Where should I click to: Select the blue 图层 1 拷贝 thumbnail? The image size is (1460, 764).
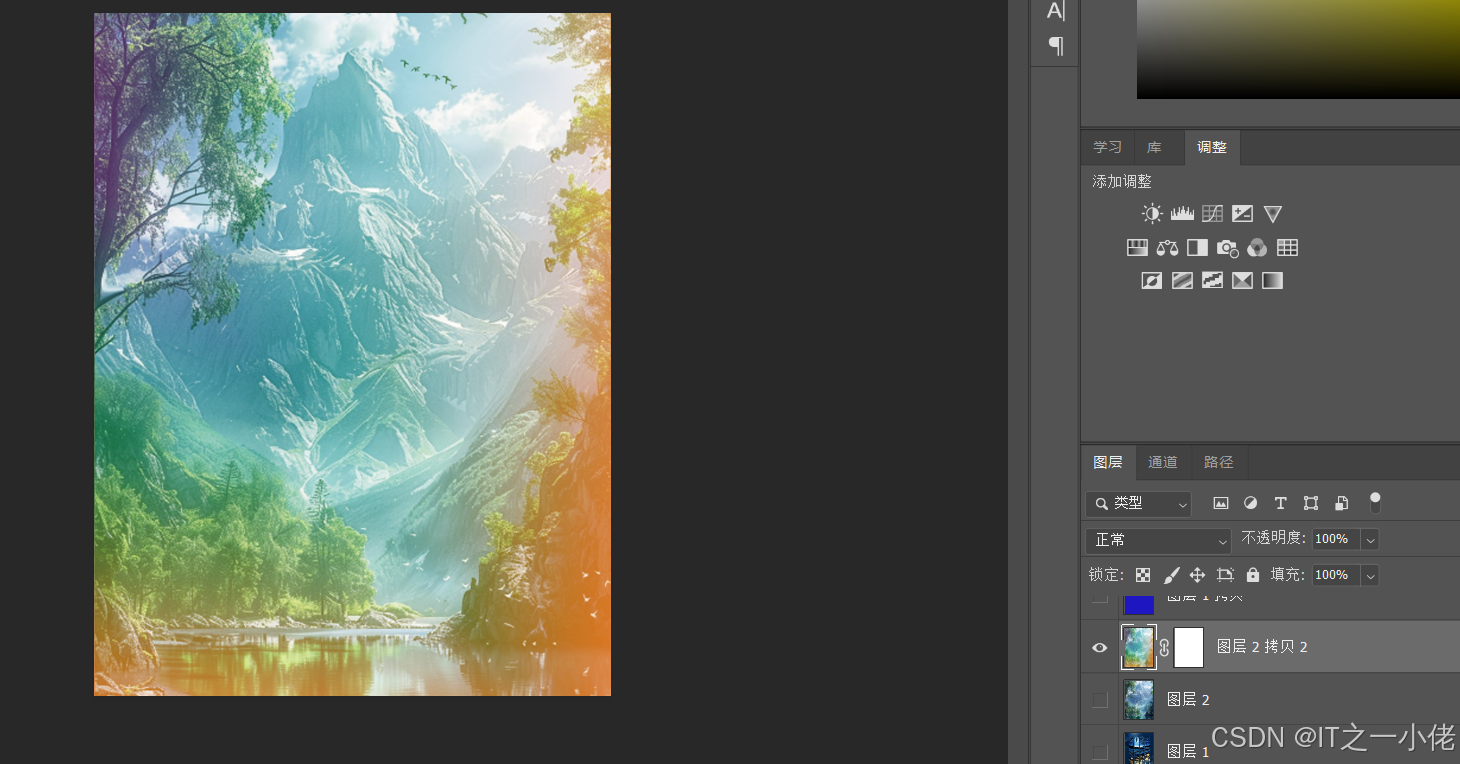[x=1139, y=603]
